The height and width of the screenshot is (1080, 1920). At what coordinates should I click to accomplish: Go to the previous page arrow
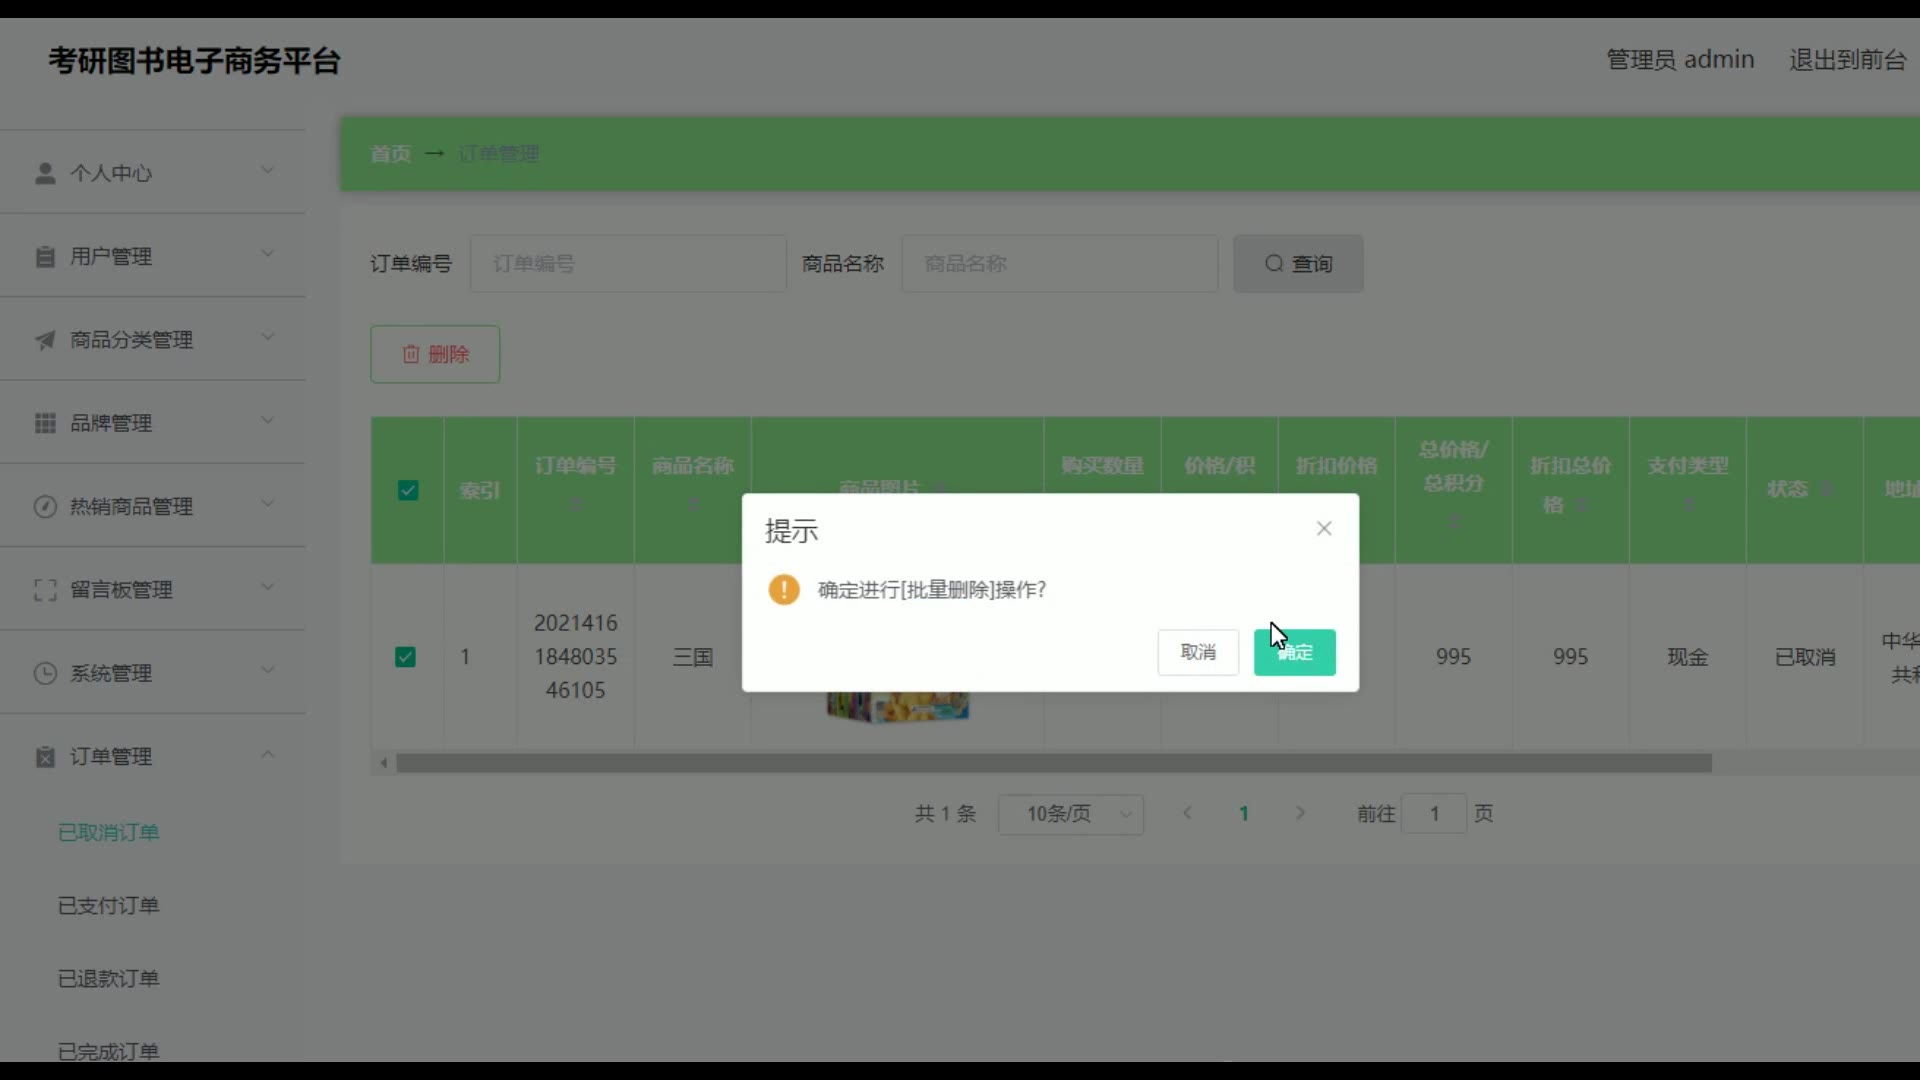pyautogui.click(x=1187, y=813)
